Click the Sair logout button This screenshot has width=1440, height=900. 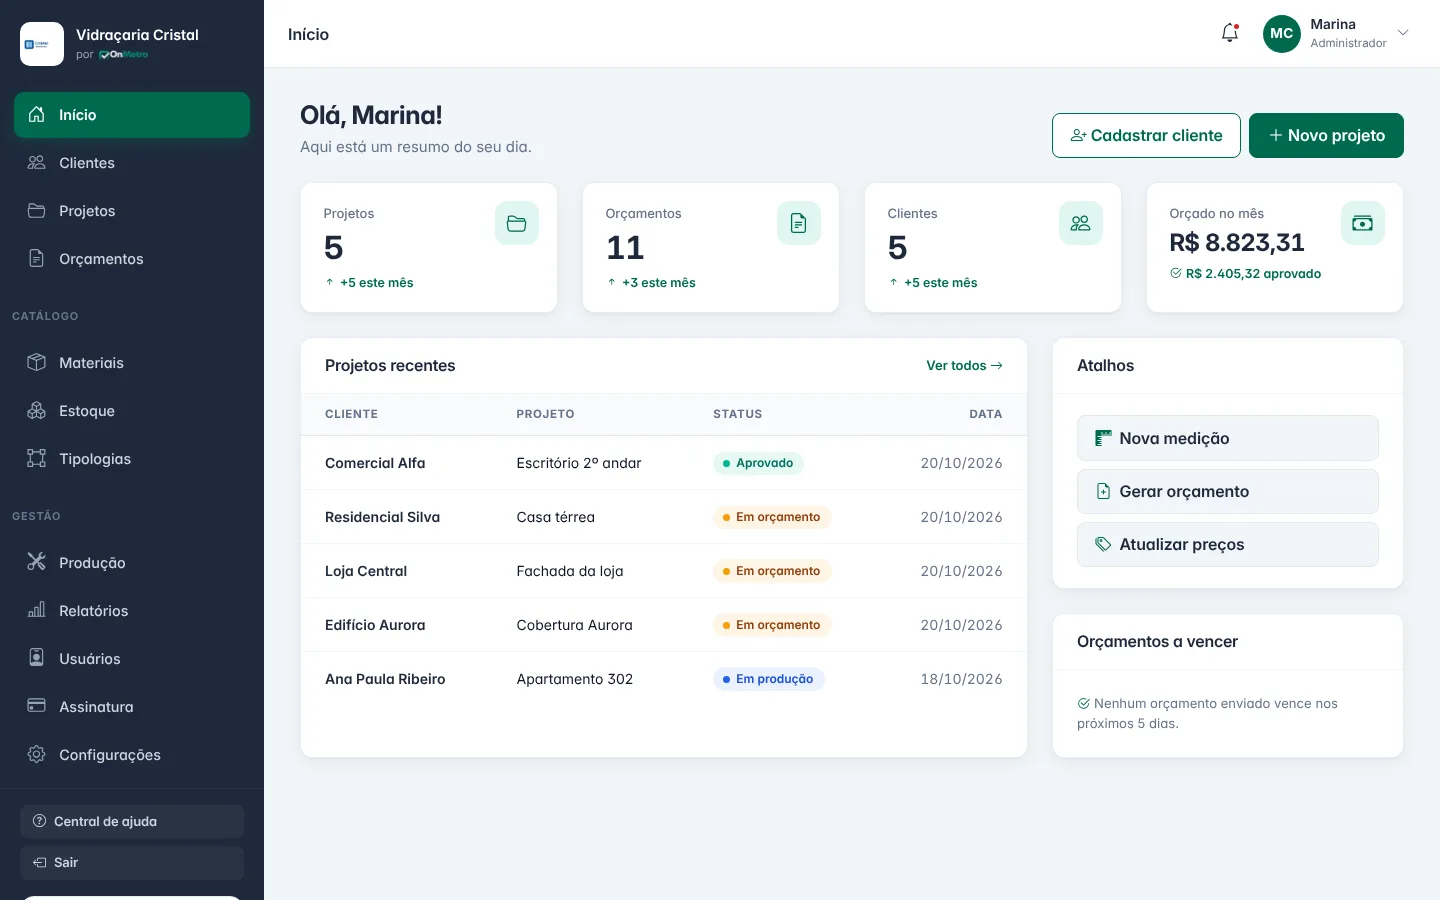click(132, 863)
